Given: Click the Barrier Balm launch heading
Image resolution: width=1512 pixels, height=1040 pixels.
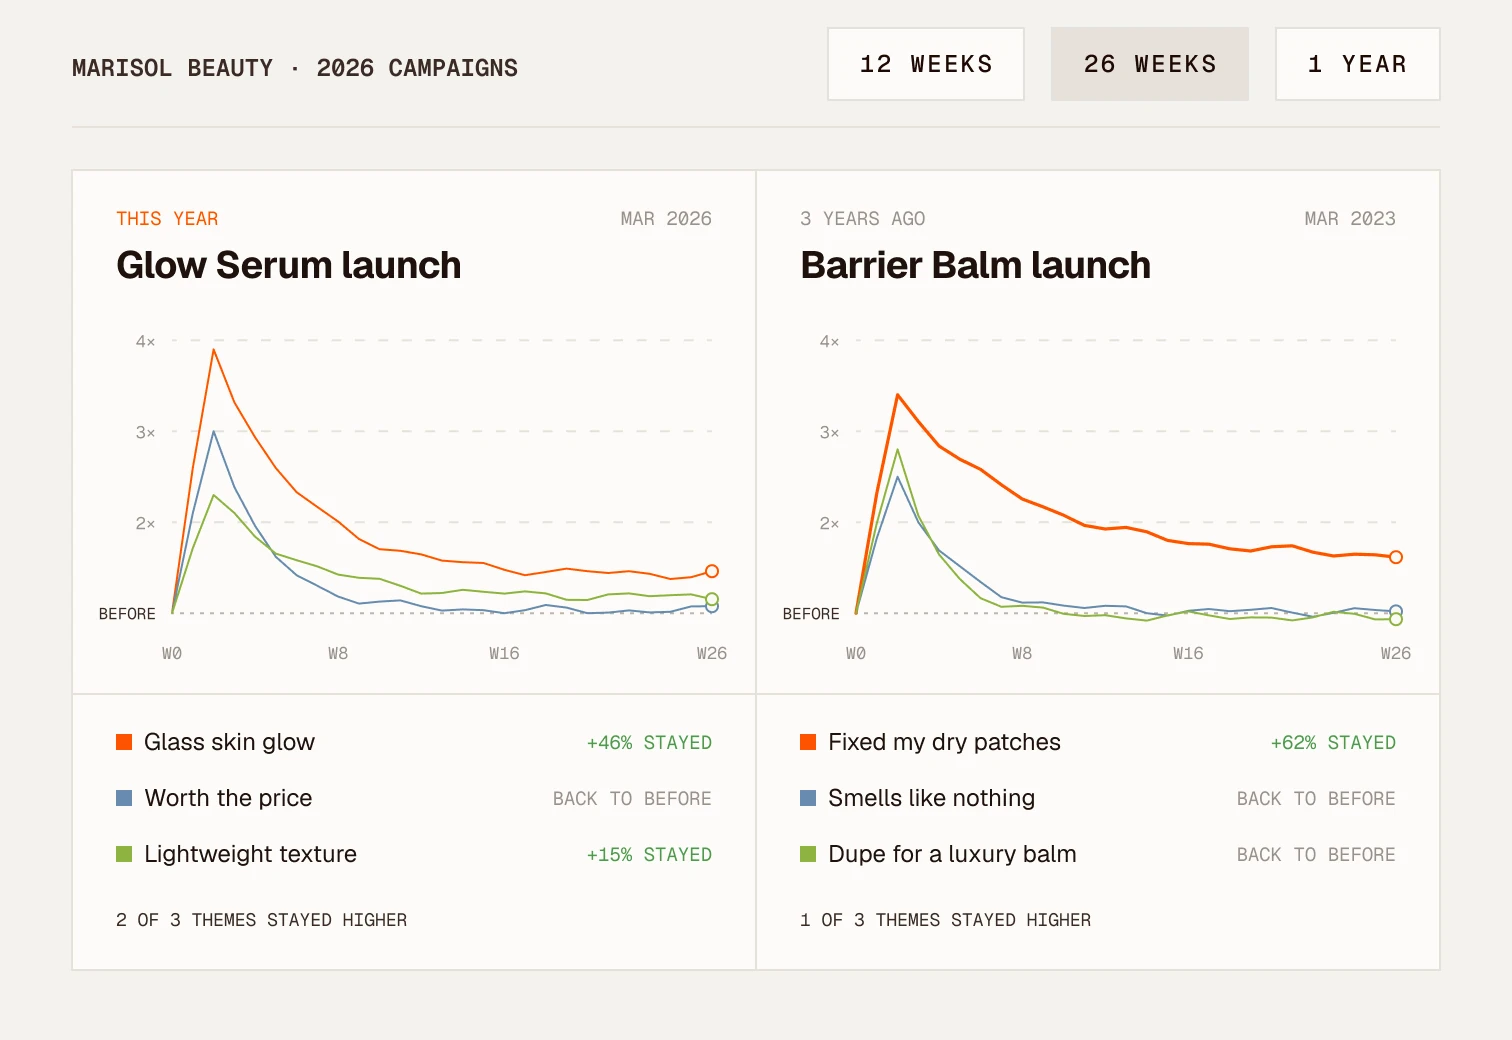Looking at the screenshot, I should click(975, 265).
